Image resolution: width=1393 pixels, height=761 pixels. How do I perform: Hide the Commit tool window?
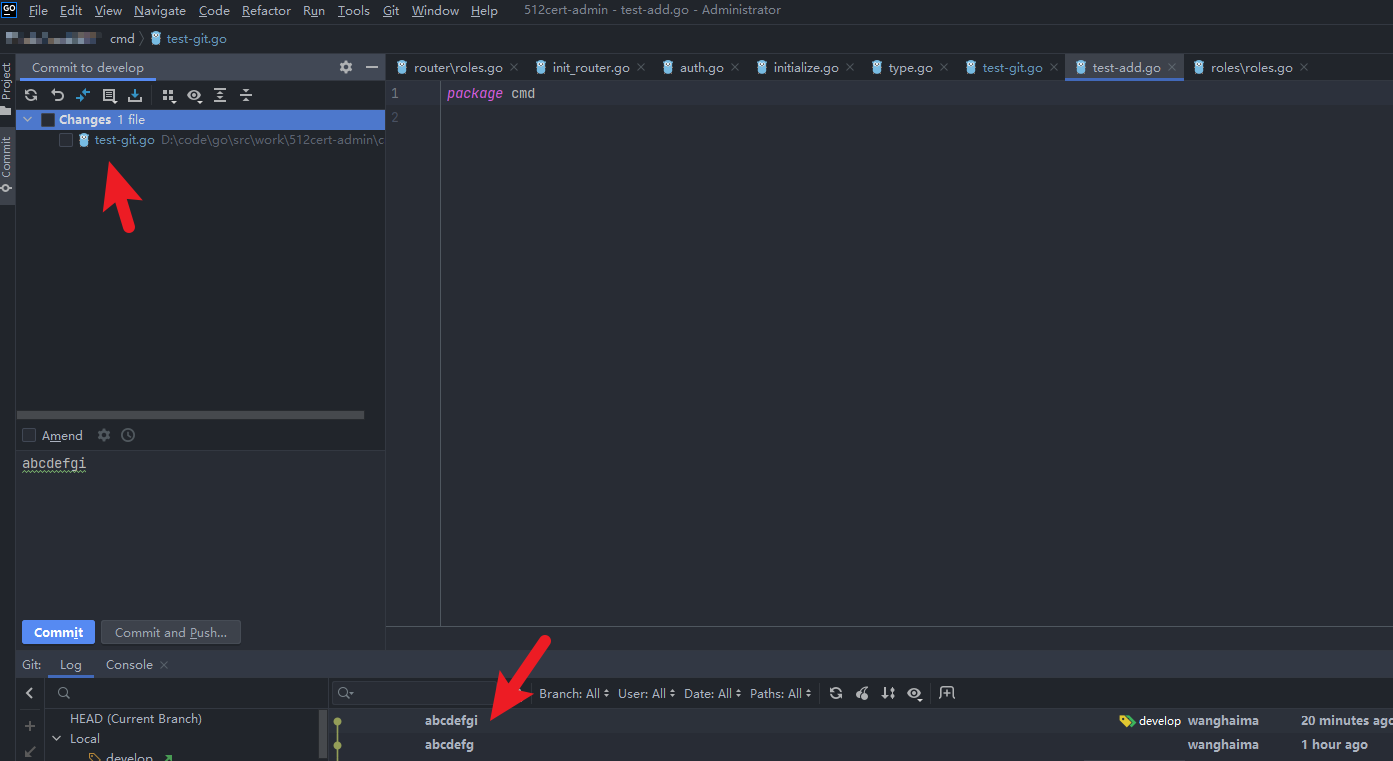tap(372, 67)
